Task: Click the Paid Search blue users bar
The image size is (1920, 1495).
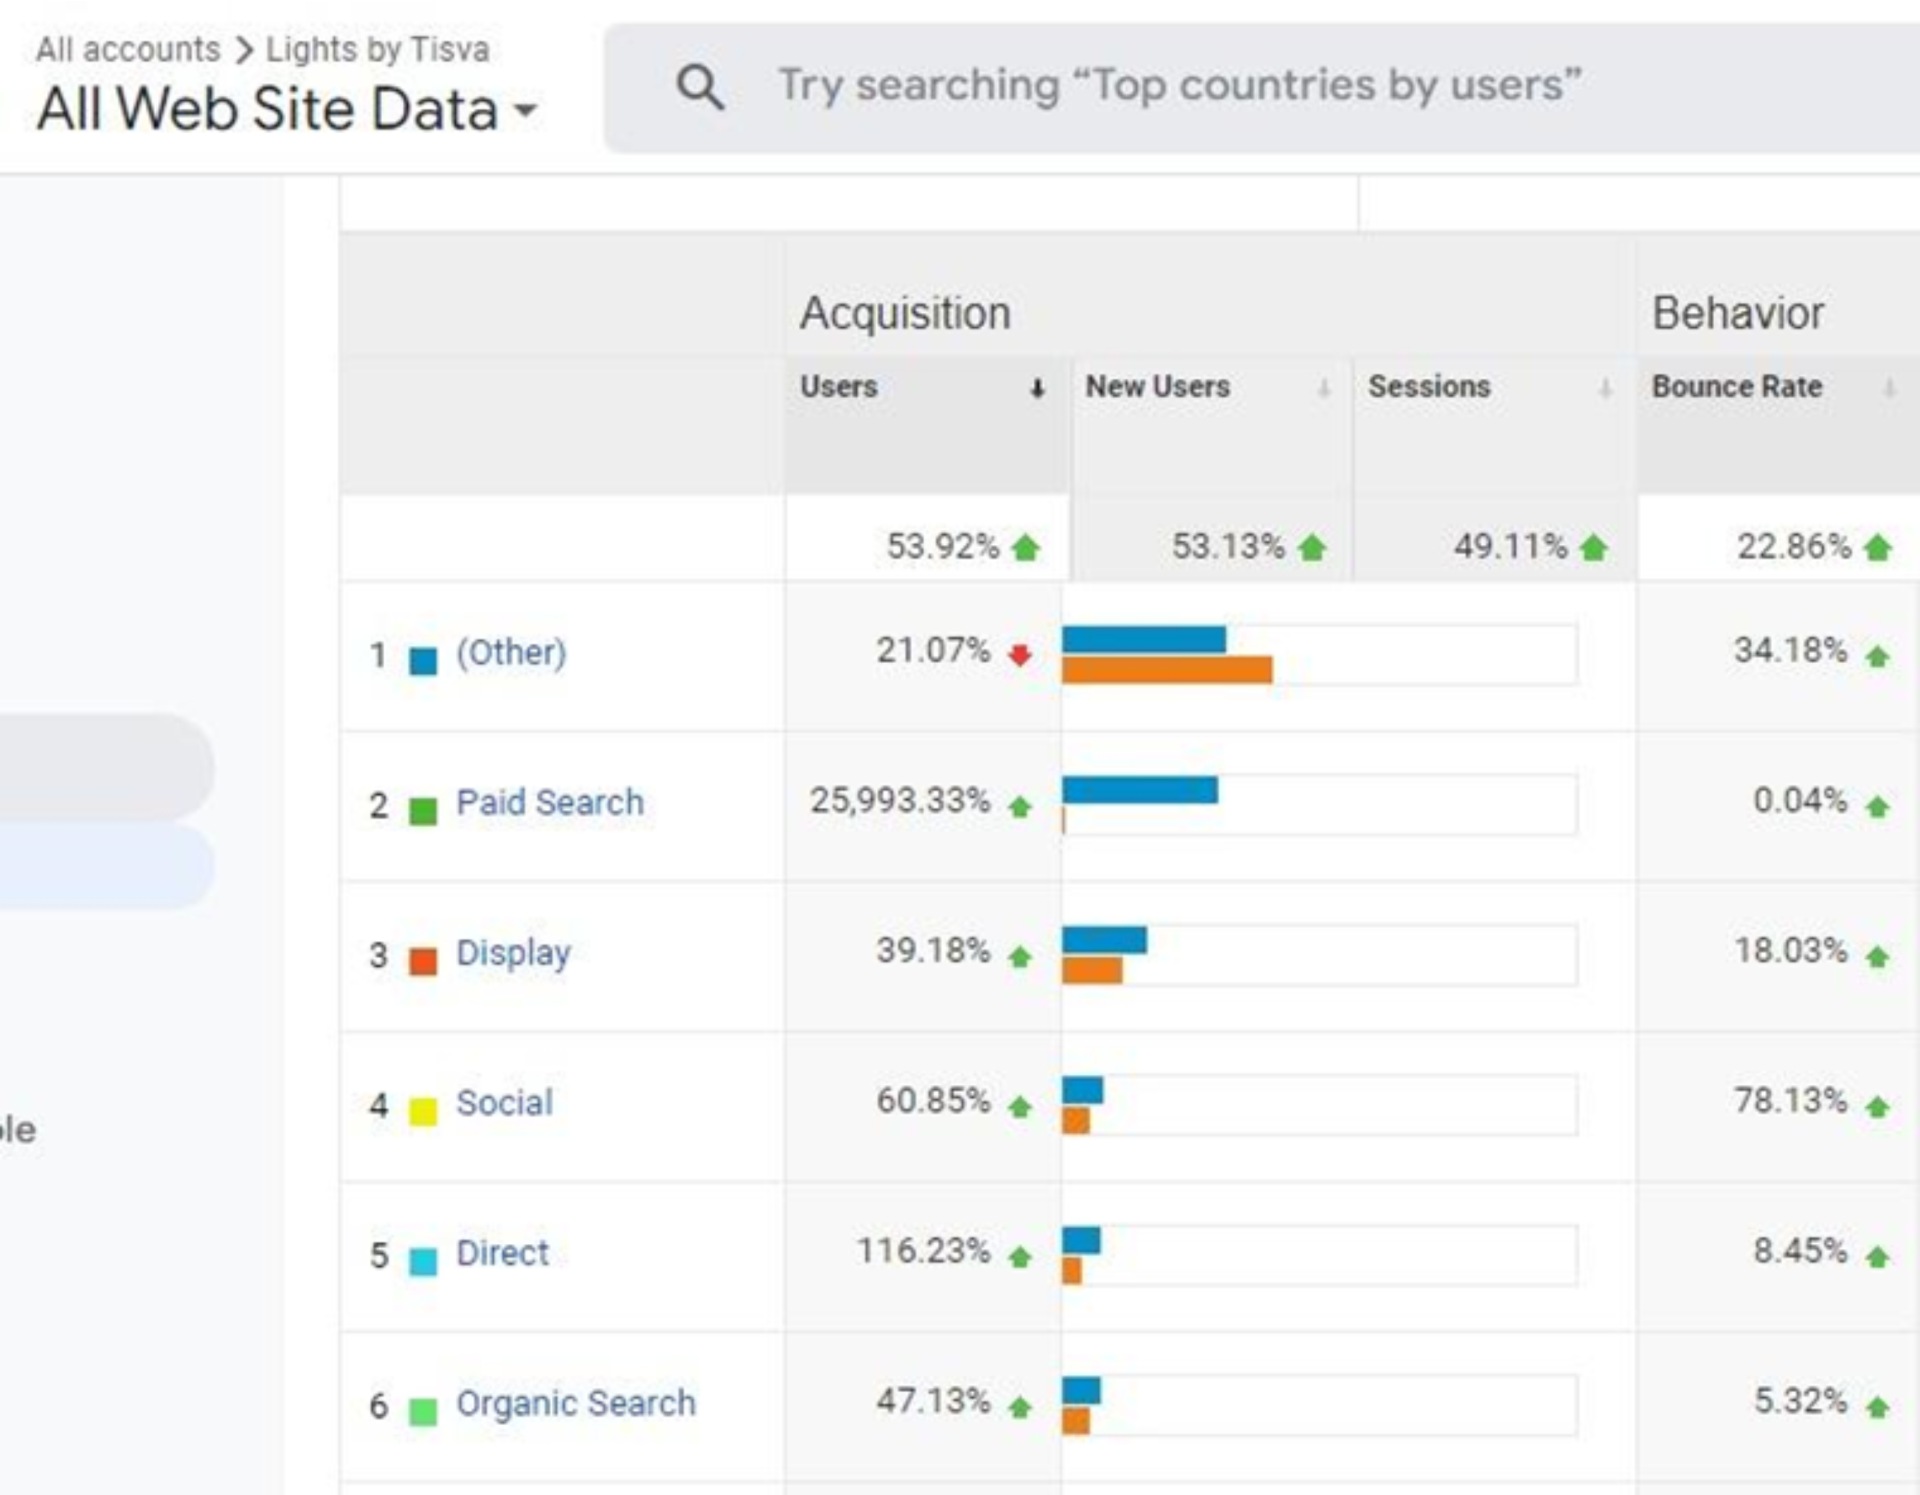Action: [1140, 791]
